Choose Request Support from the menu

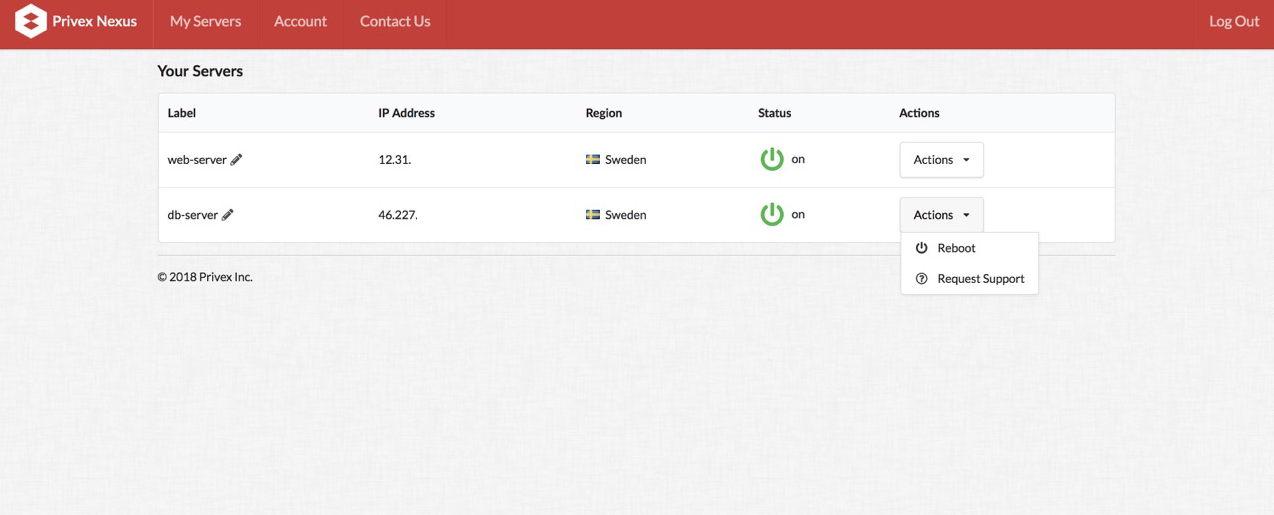[x=970, y=279]
